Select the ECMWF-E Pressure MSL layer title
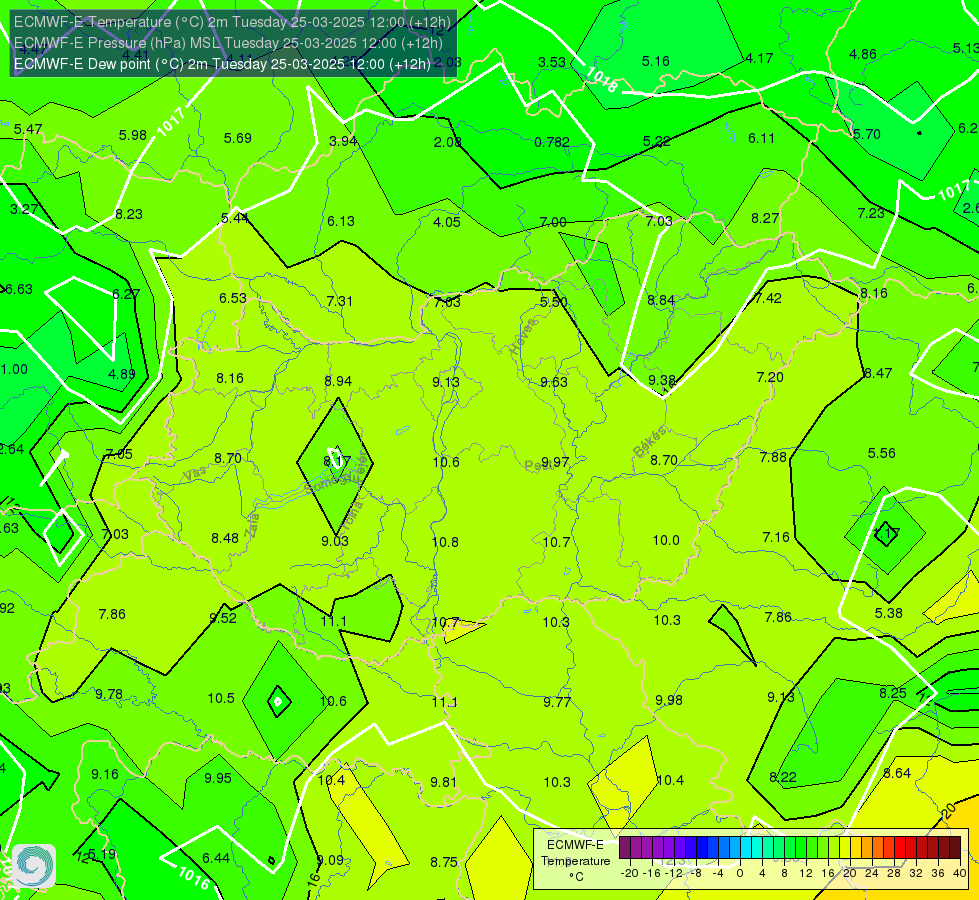Viewport: 979px width, 900px height. pyautogui.click(x=228, y=43)
